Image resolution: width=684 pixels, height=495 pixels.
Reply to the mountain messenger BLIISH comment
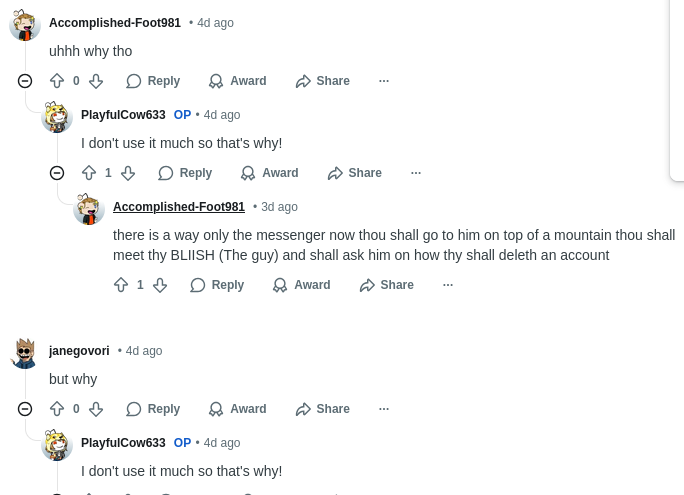(x=217, y=285)
